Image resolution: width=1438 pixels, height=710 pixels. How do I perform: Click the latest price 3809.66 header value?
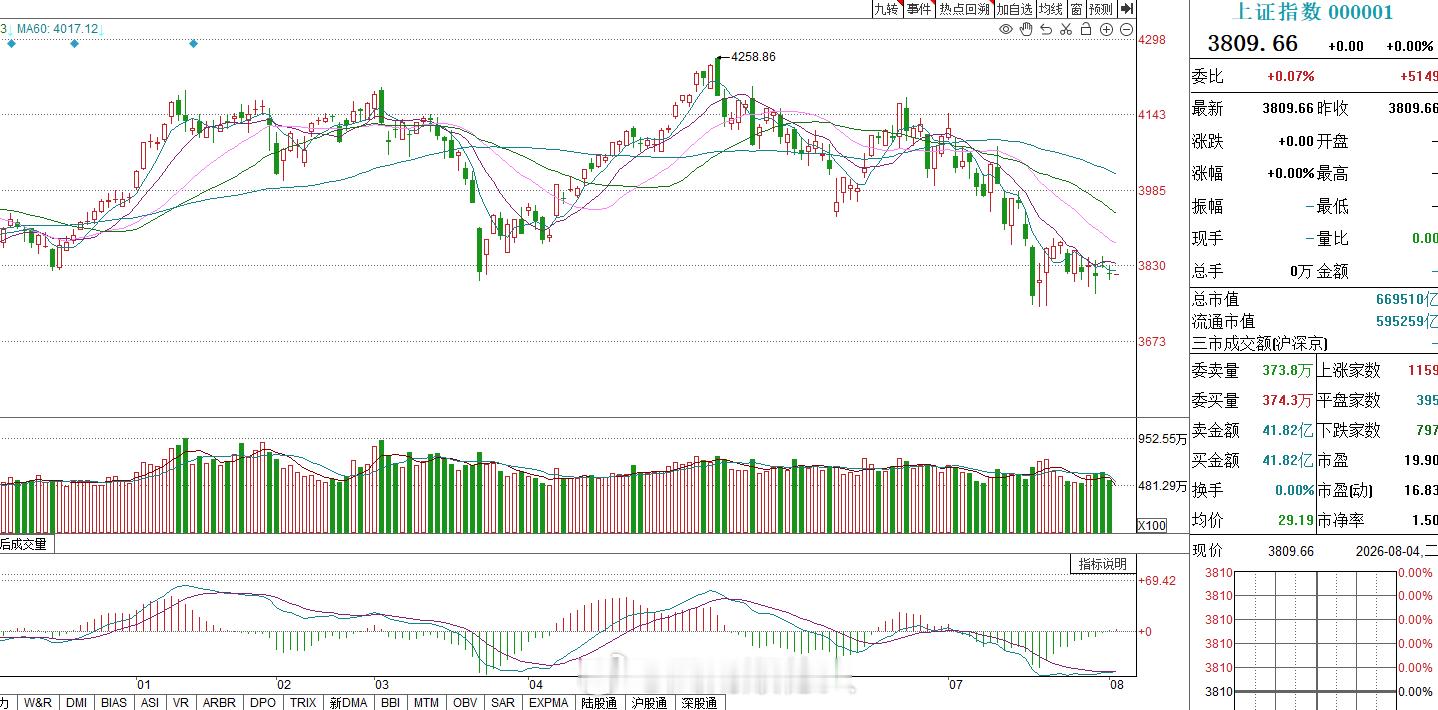[1253, 44]
